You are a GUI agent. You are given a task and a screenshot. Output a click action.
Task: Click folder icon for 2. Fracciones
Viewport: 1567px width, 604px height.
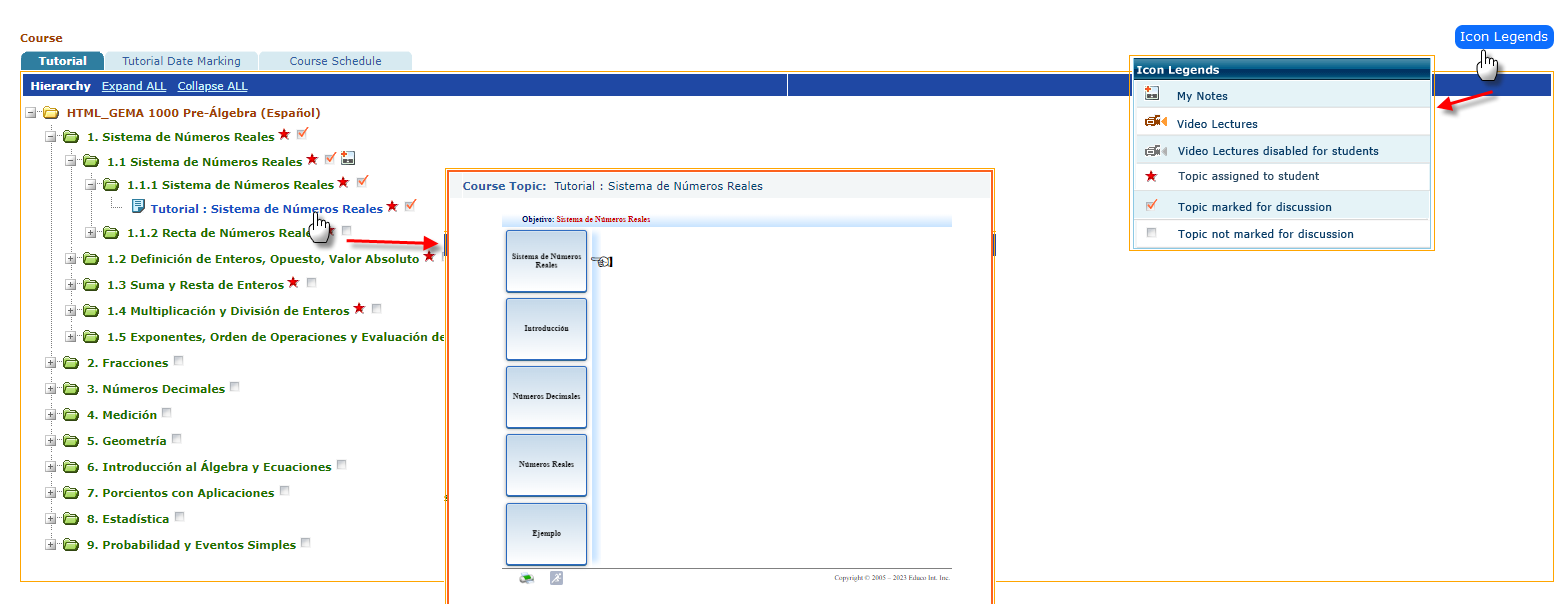71,363
